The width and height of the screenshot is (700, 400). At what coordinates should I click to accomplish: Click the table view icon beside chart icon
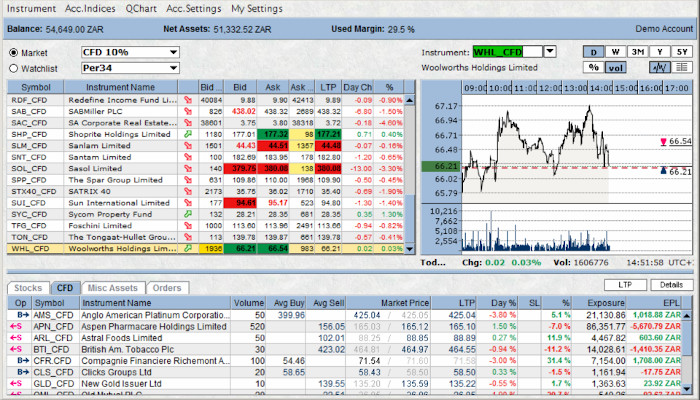click(x=683, y=68)
